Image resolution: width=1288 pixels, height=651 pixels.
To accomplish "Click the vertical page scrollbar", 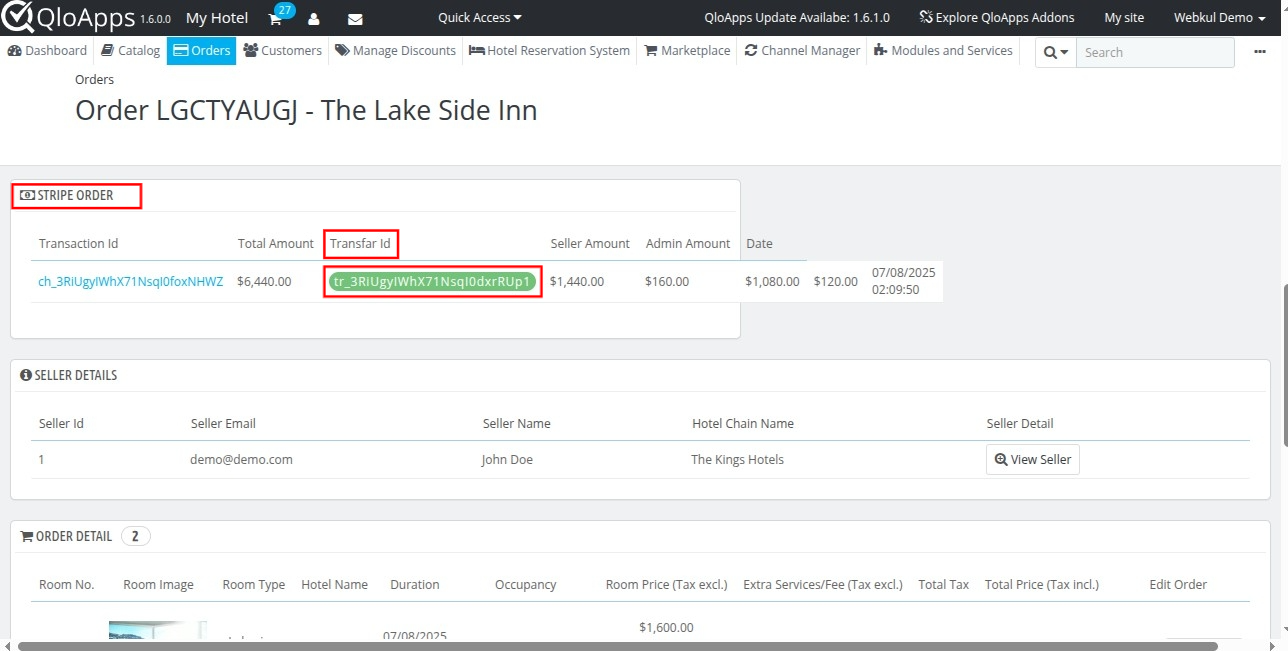I will coord(1284,367).
